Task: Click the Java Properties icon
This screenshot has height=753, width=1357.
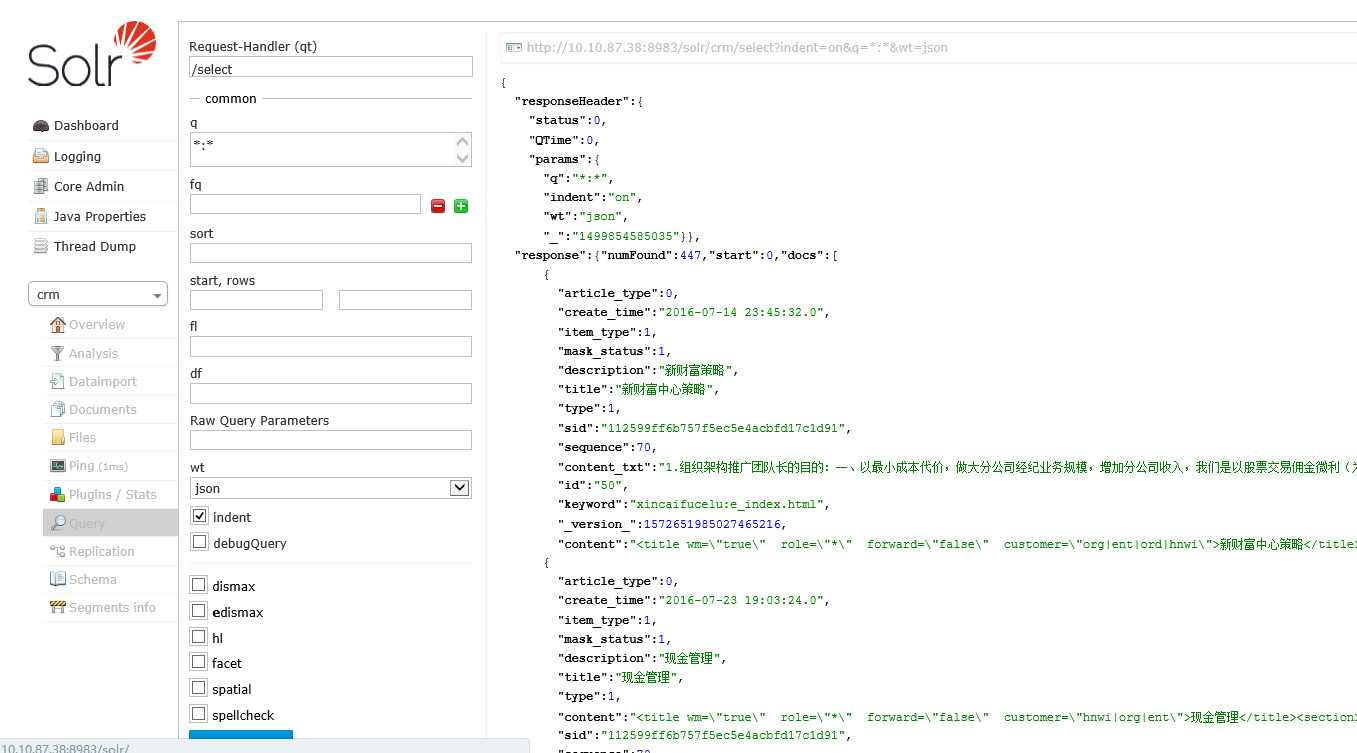Action: click(41, 216)
